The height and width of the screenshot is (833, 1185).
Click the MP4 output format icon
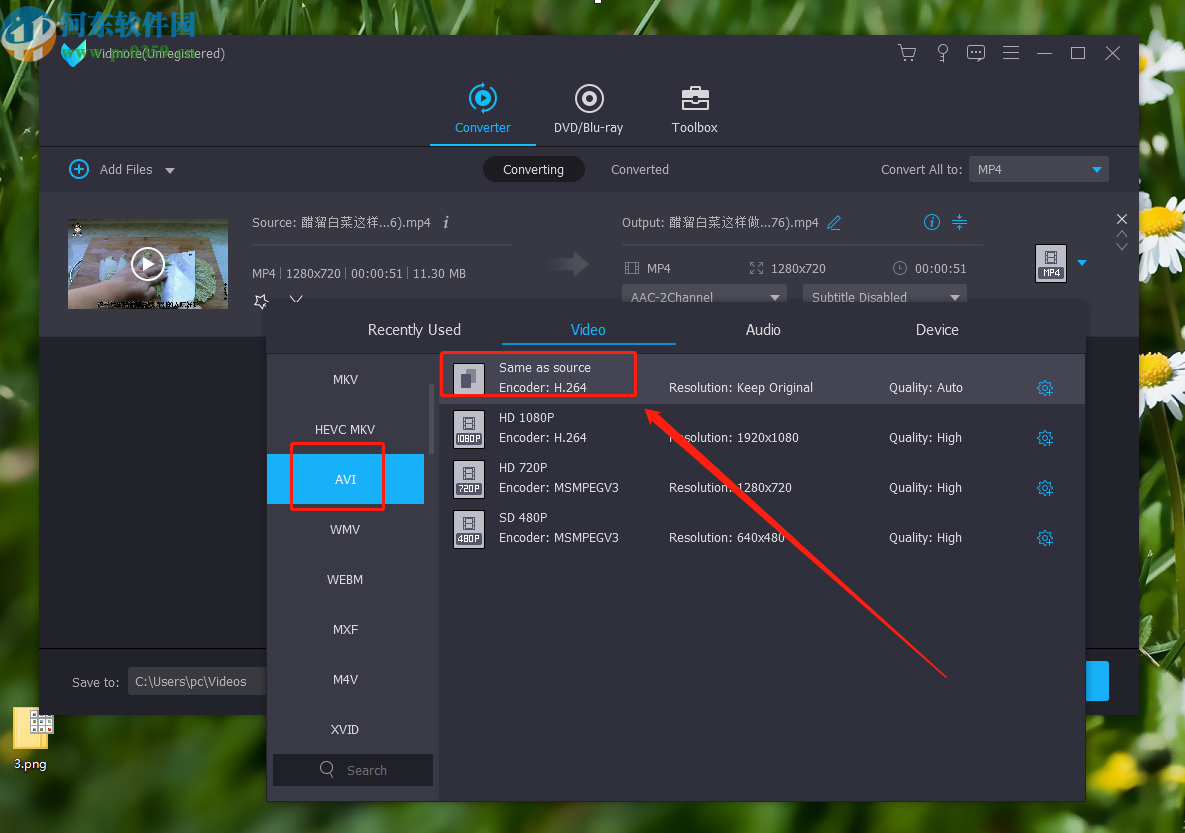(x=1050, y=264)
